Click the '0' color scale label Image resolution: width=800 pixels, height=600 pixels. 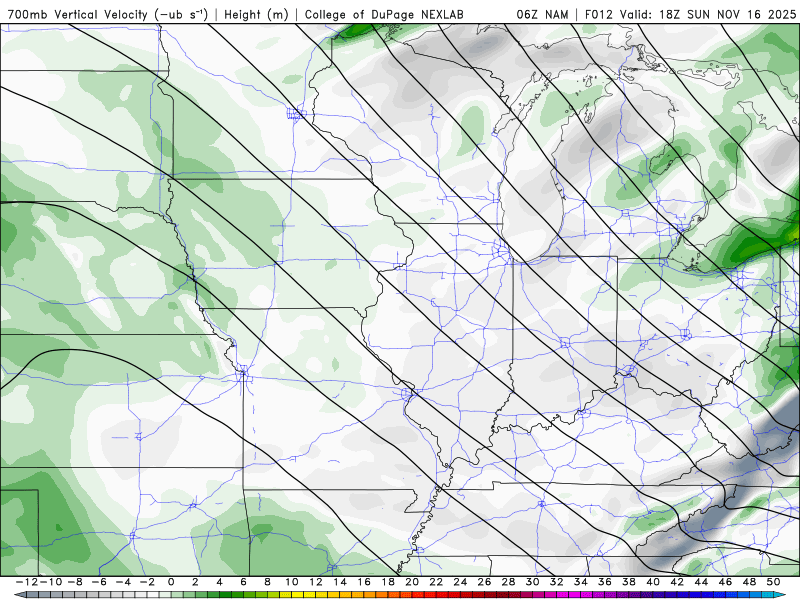[x=171, y=582]
